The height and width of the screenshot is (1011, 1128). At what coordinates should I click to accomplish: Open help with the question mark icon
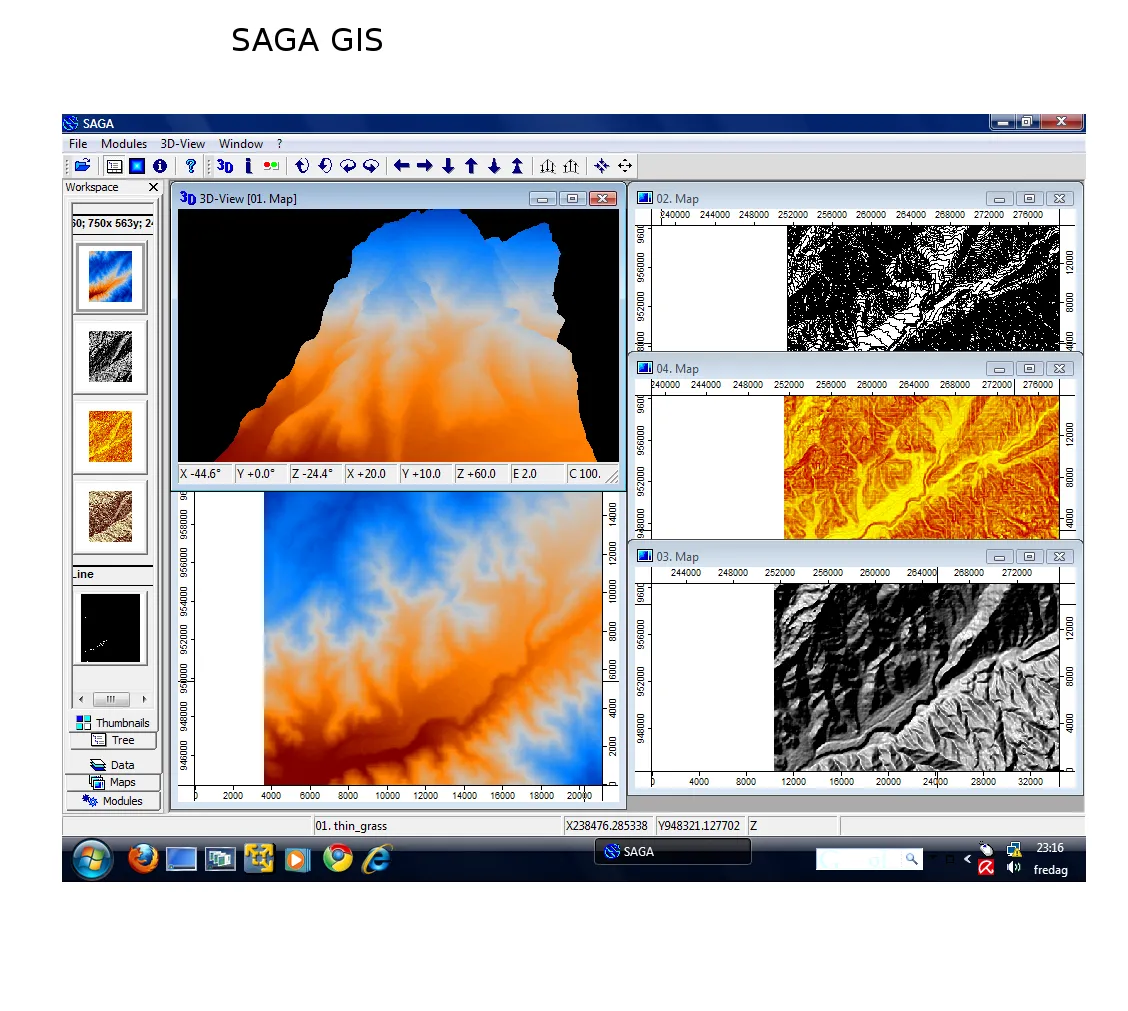click(191, 166)
